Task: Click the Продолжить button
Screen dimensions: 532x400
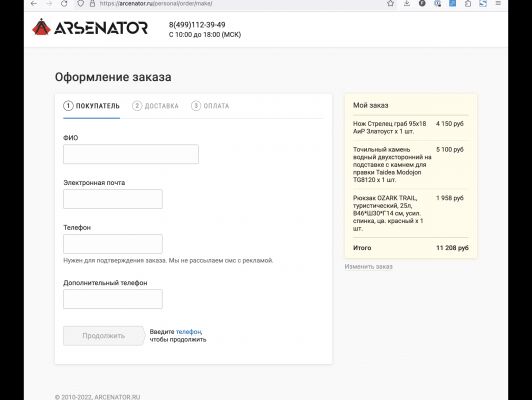Action: (104, 336)
